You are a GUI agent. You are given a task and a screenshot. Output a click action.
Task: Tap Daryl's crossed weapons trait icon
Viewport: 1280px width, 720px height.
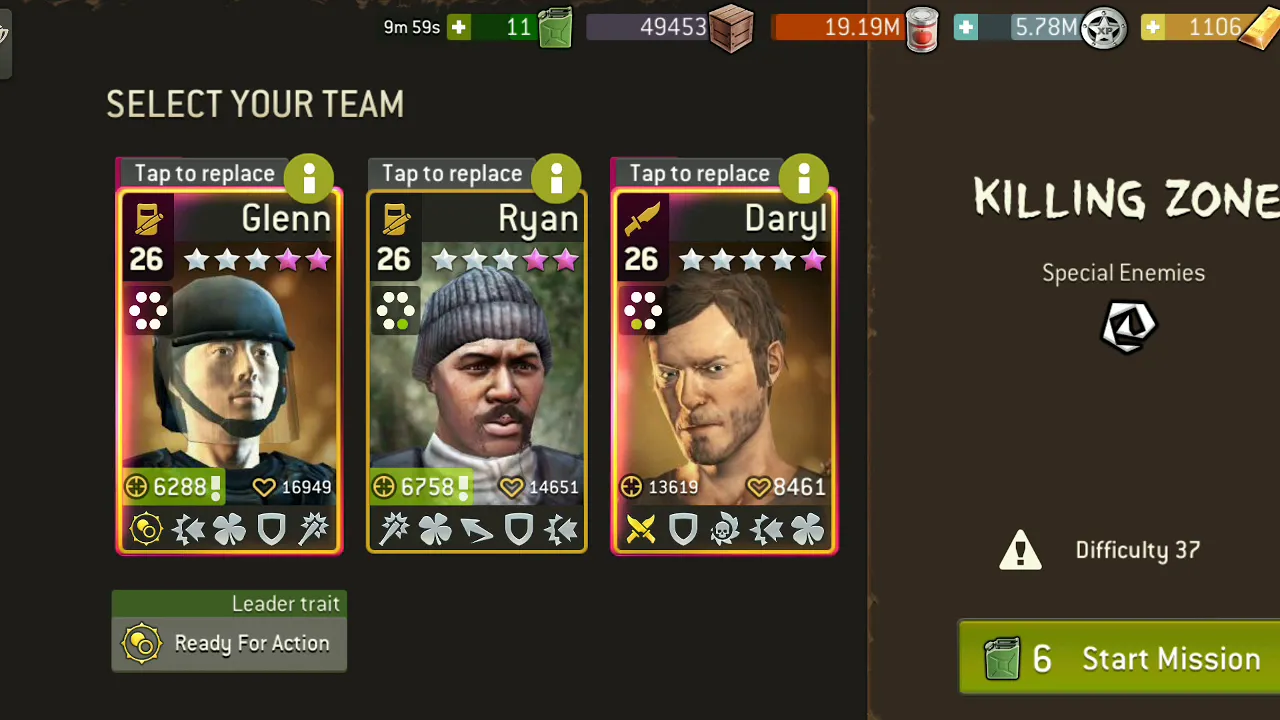[641, 529]
